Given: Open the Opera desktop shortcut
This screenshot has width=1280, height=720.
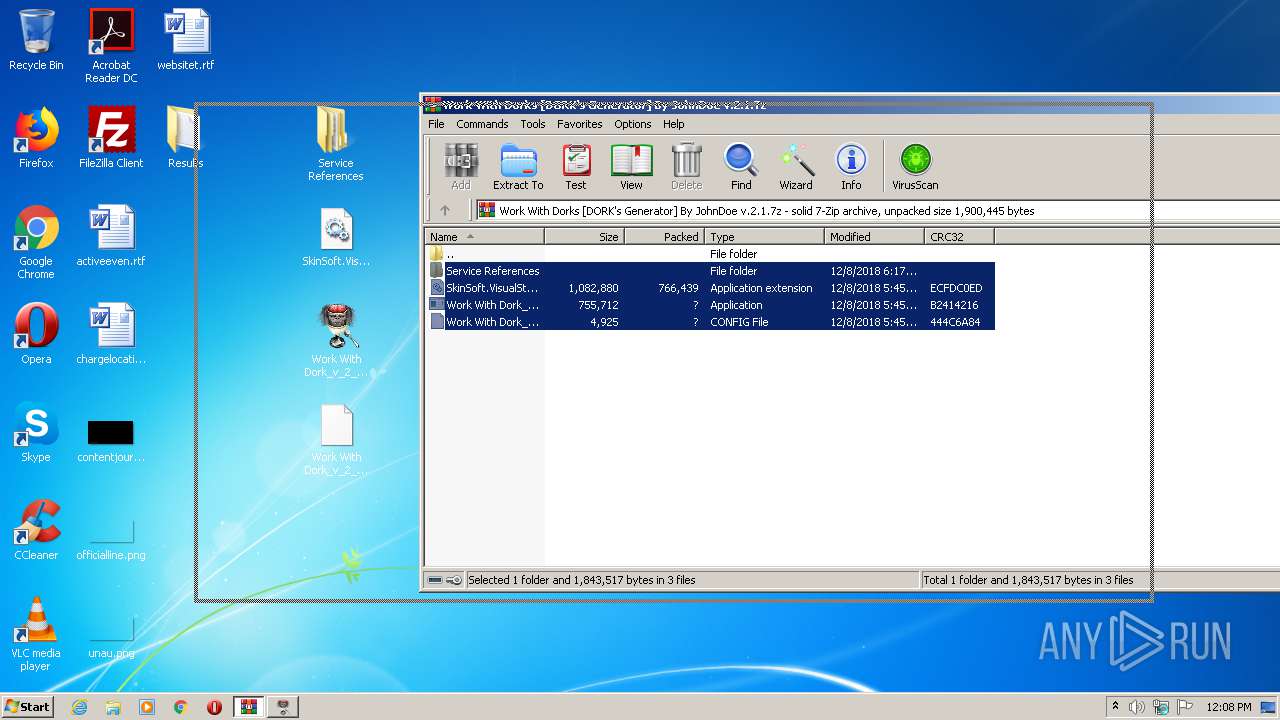Looking at the screenshot, I should point(36,334).
